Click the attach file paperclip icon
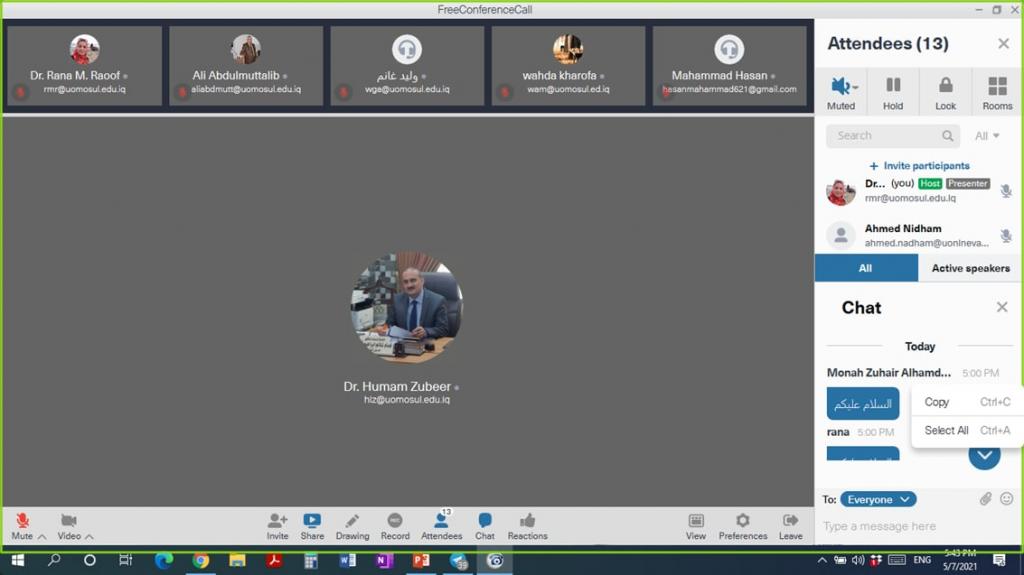The width and height of the screenshot is (1024, 575). tap(985, 499)
